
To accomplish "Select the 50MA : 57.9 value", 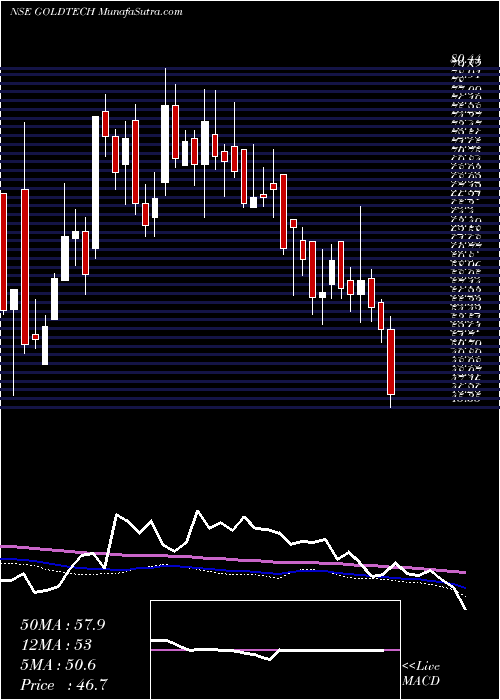I will 63,625.
